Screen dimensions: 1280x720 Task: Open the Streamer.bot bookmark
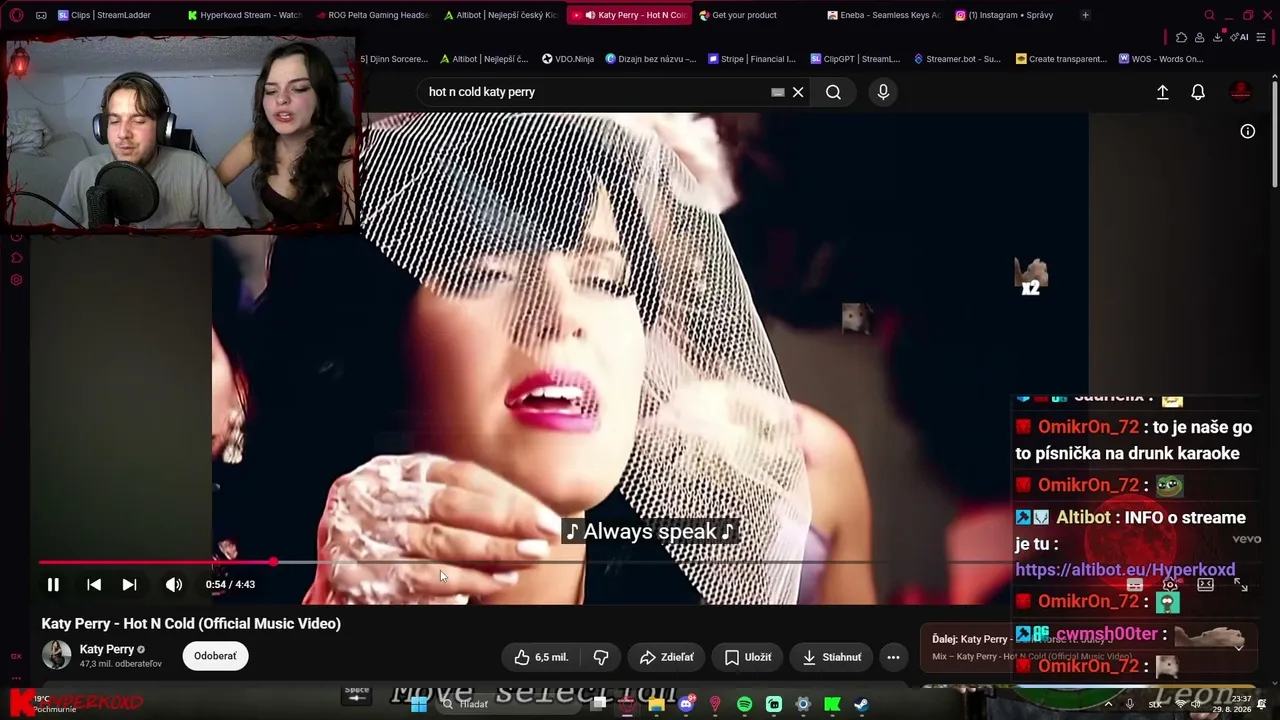coord(957,59)
